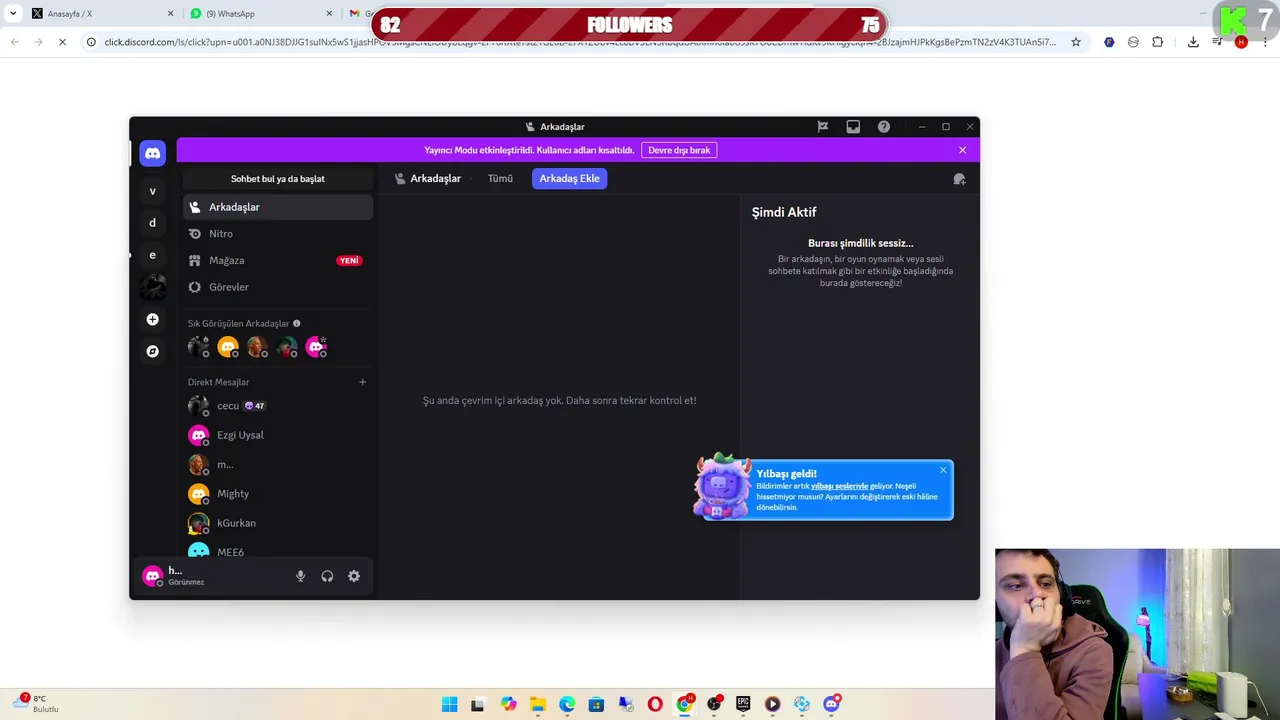Open server icon labeled v
Viewport: 1280px width, 720px height.
point(152,190)
